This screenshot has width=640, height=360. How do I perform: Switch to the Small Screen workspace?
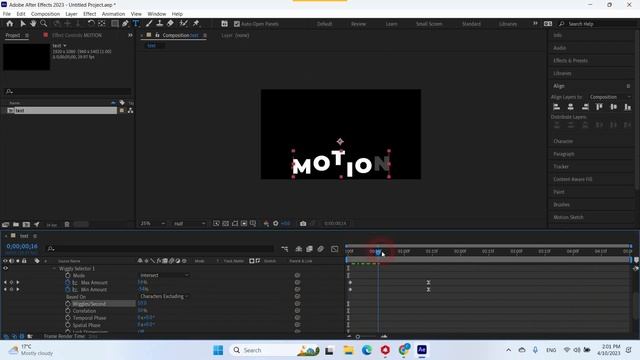(429, 24)
